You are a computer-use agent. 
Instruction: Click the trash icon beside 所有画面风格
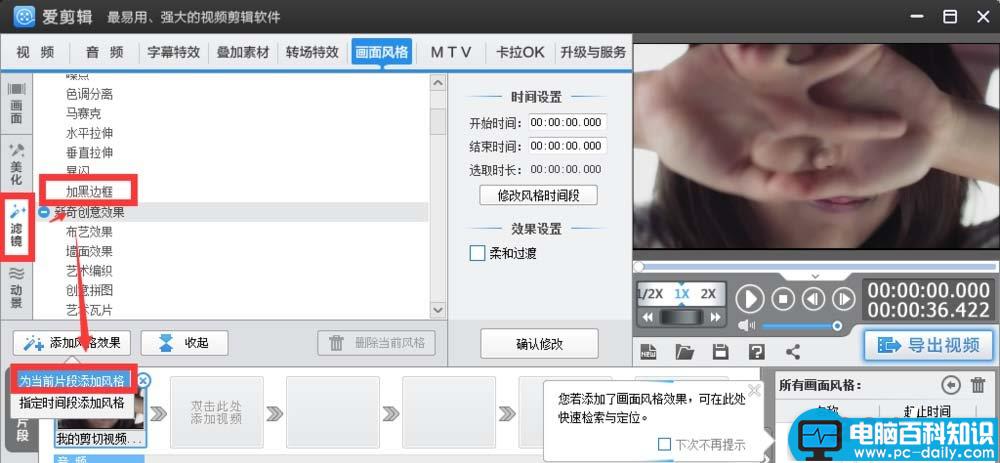coord(978,385)
